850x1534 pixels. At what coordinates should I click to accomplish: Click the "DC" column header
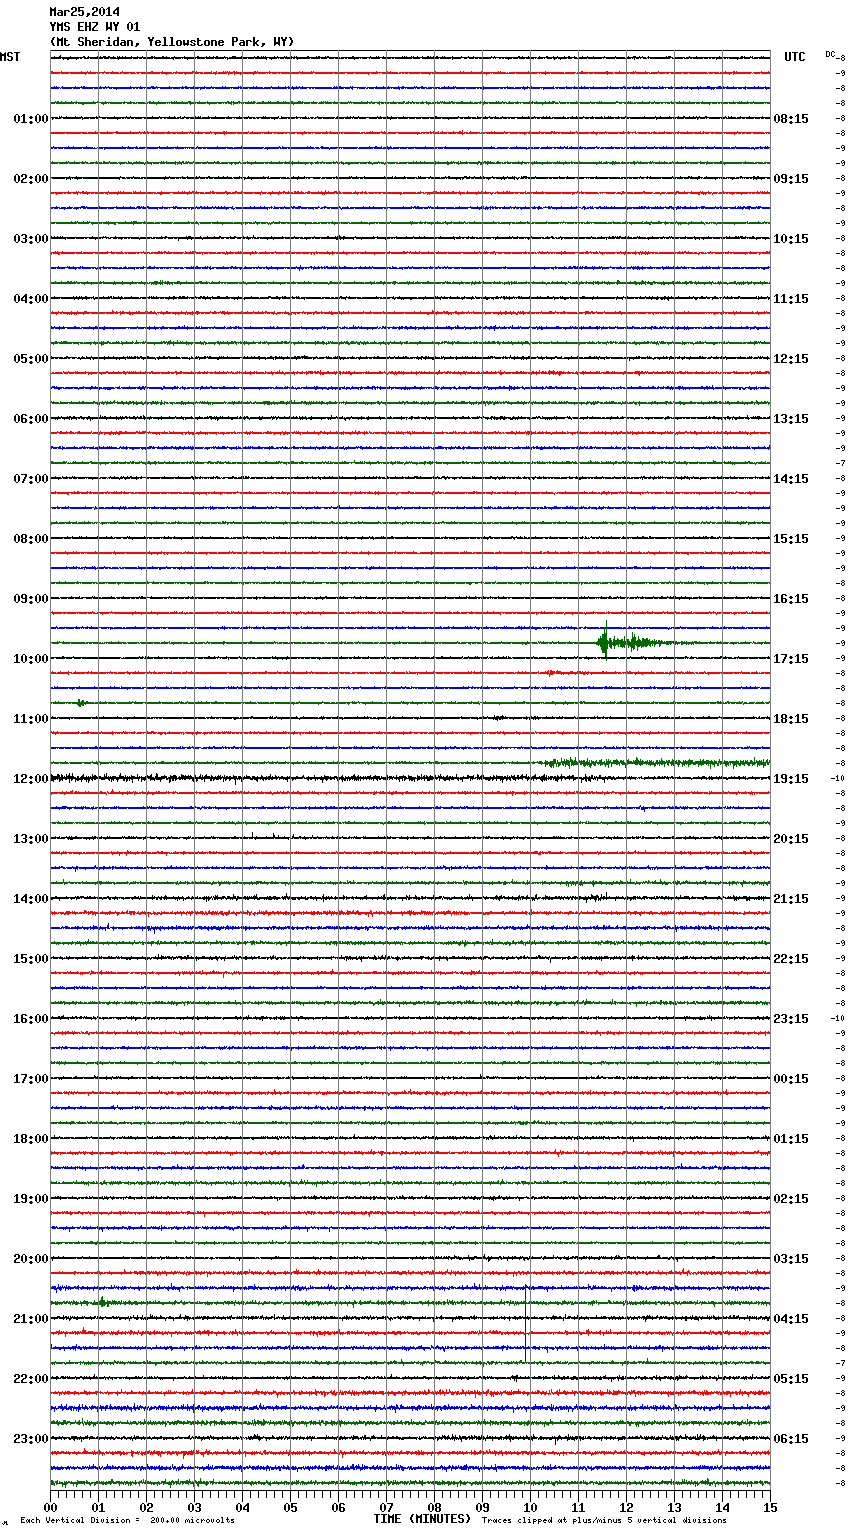pos(830,54)
